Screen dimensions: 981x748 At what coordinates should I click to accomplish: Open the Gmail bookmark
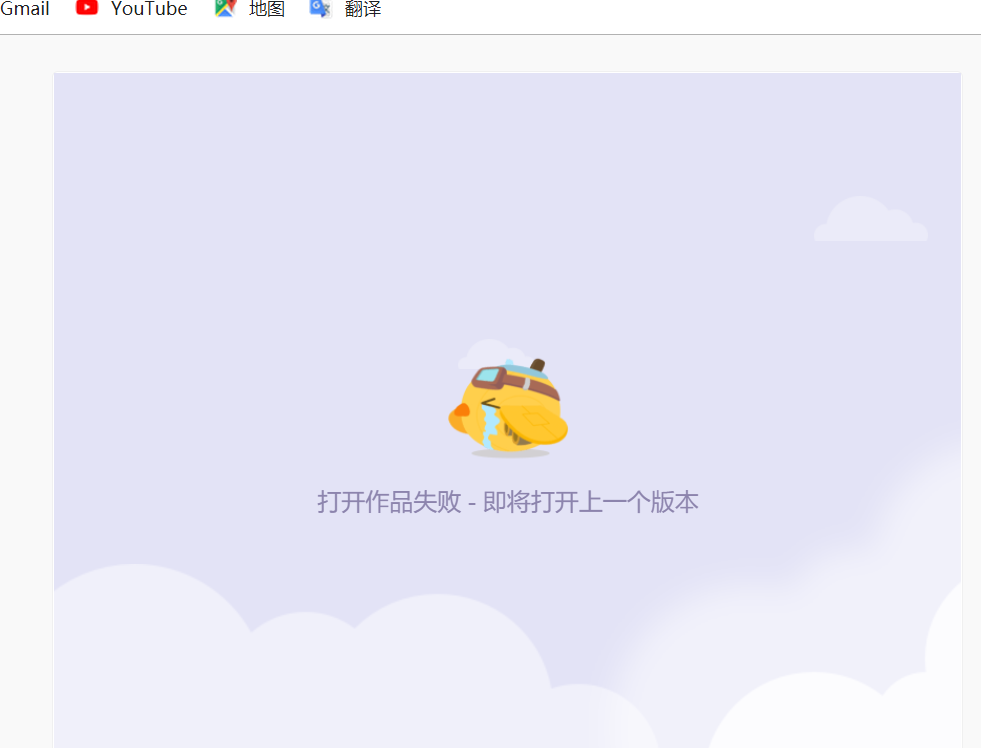24,8
